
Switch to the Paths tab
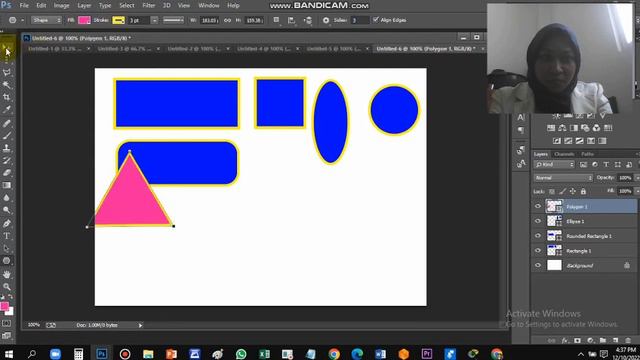pos(587,154)
